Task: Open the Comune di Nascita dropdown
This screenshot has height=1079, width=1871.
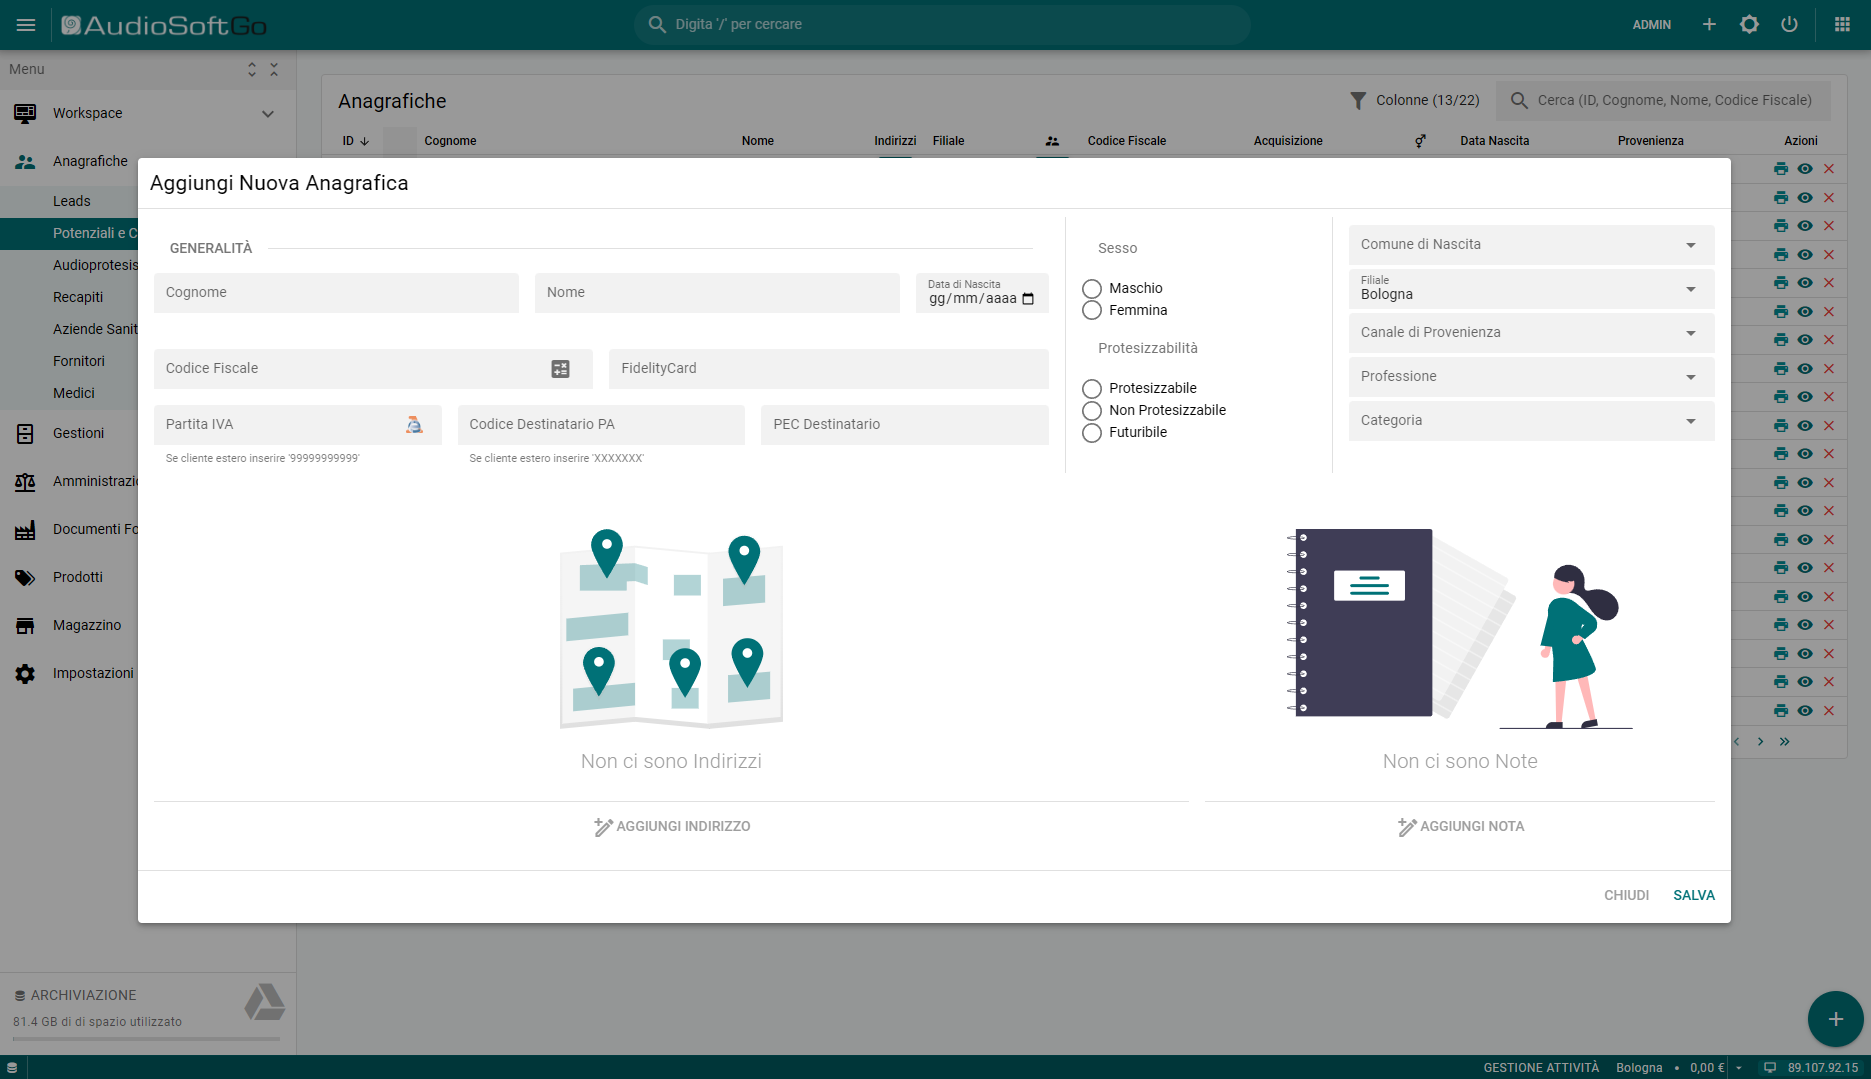Action: coord(1530,245)
